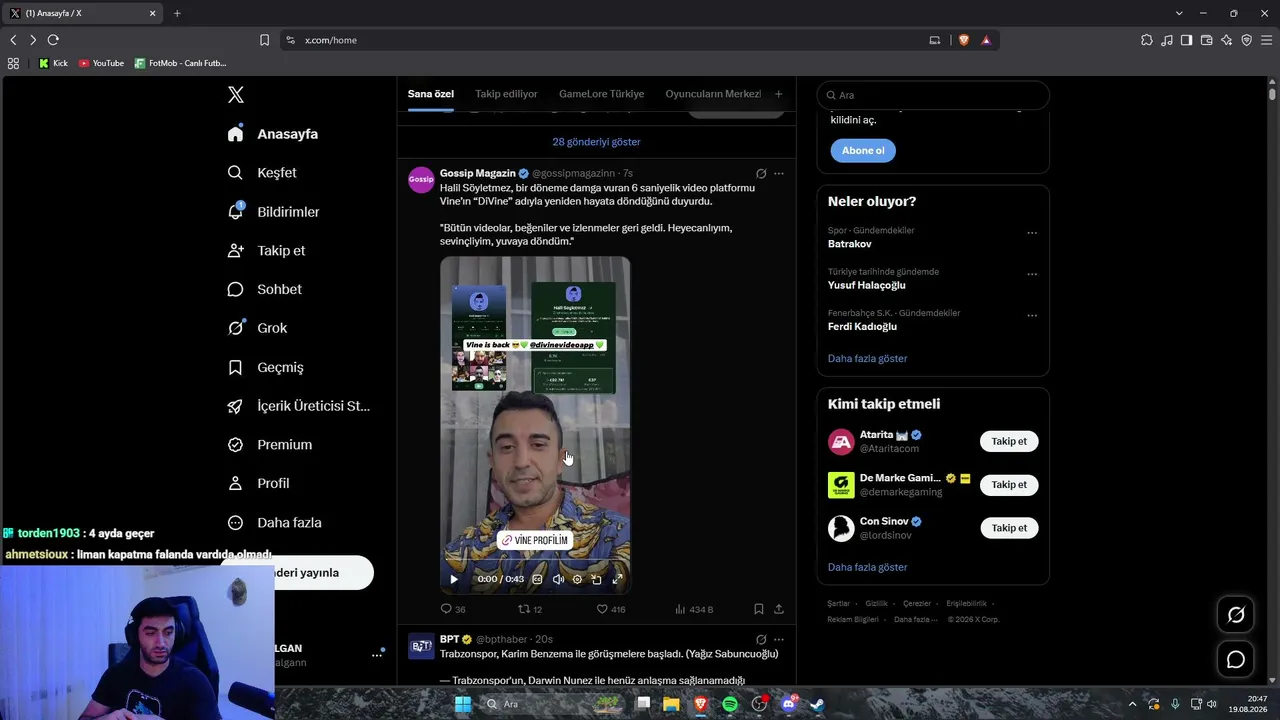The height and width of the screenshot is (720, 1280).
Task: Open Profil page from sidebar
Action: pyautogui.click(x=258, y=483)
